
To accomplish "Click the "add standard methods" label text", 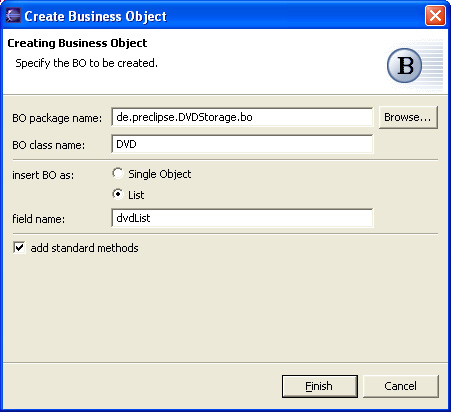I will tap(84, 248).
